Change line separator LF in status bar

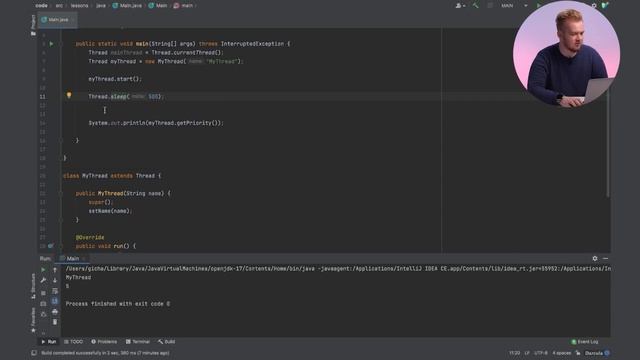(527, 353)
